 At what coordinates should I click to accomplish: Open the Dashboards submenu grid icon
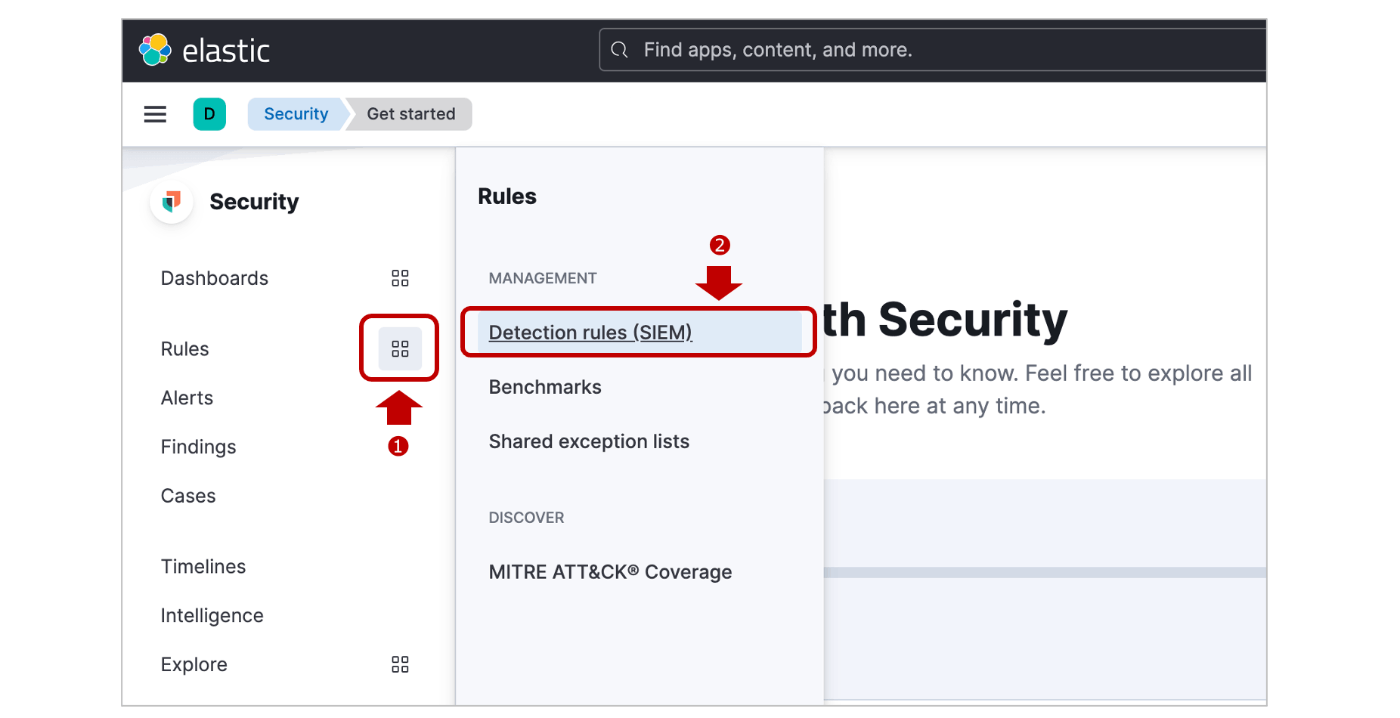400,278
